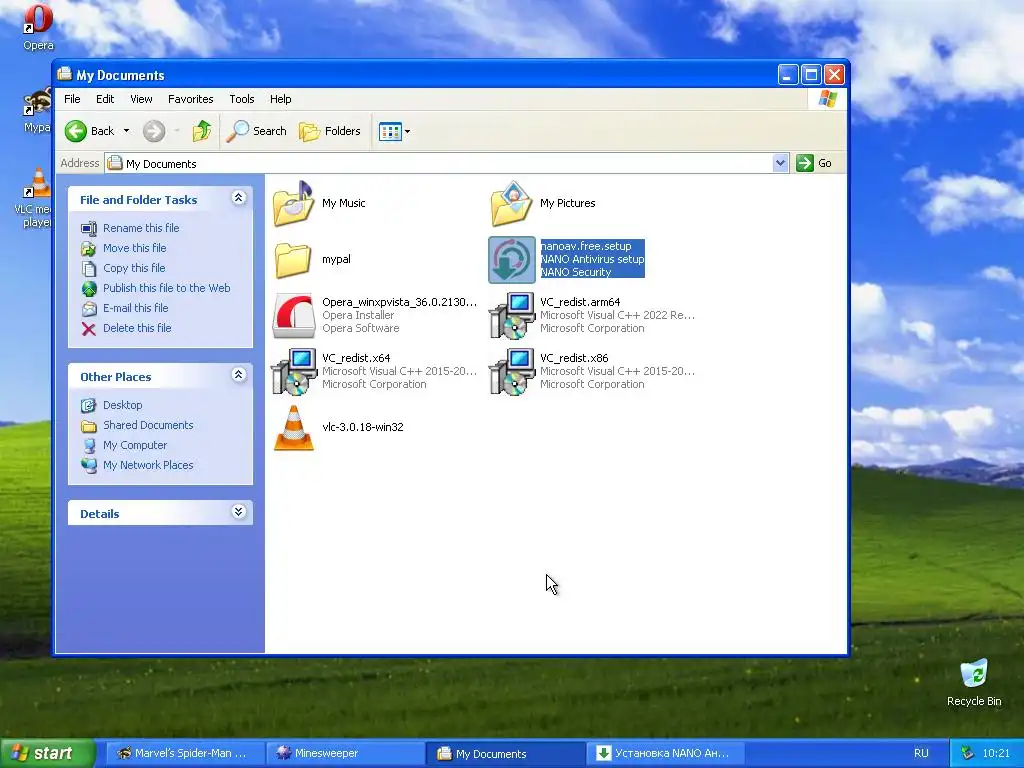
Task: Click the RU language indicator
Action: pyautogui.click(x=921, y=754)
